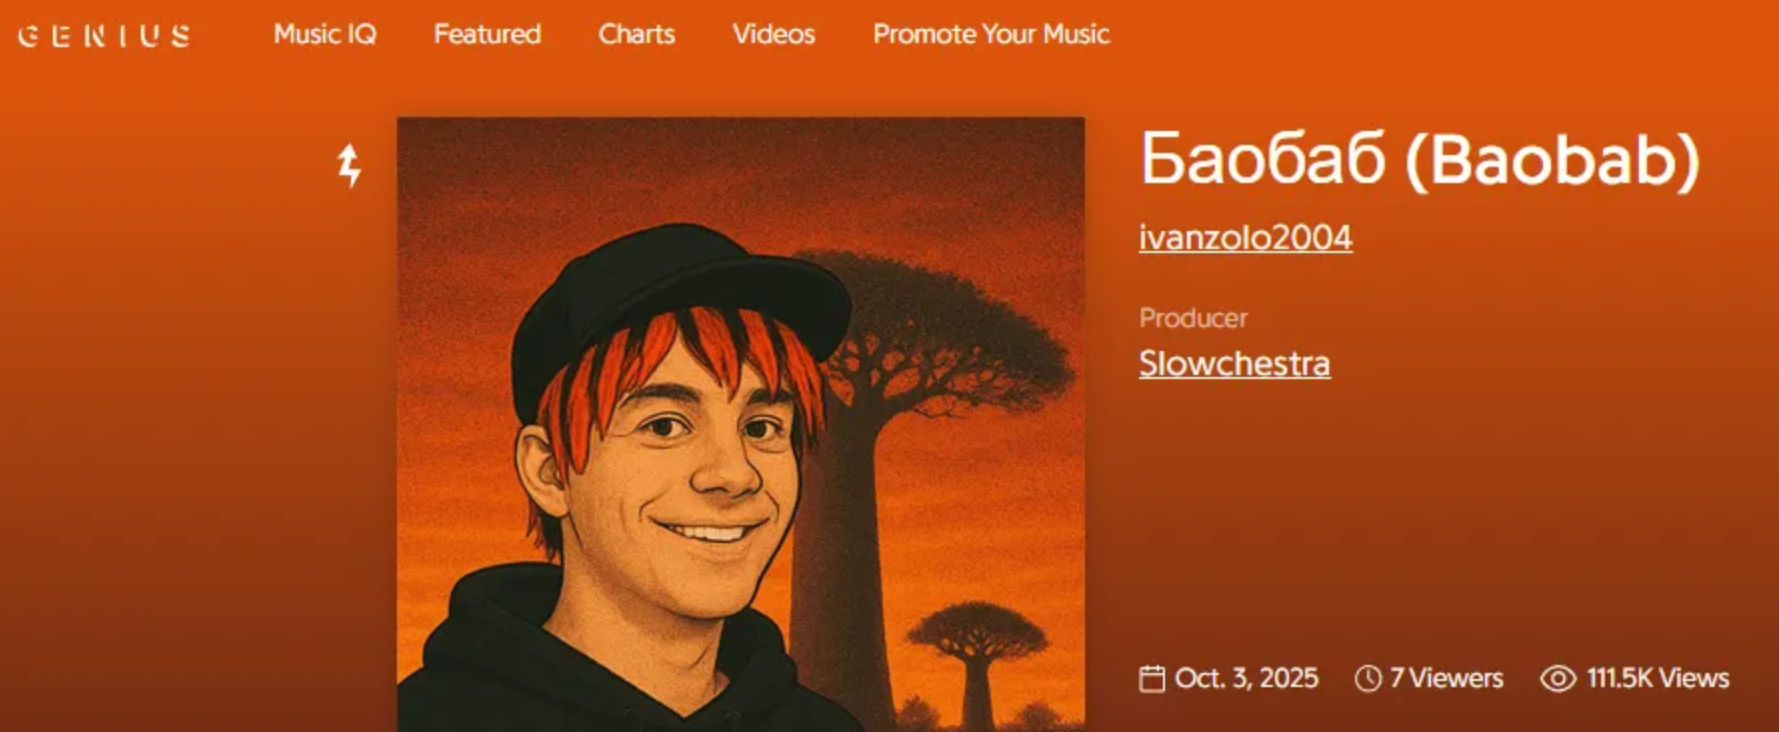Click the Producer label text

1193,318
